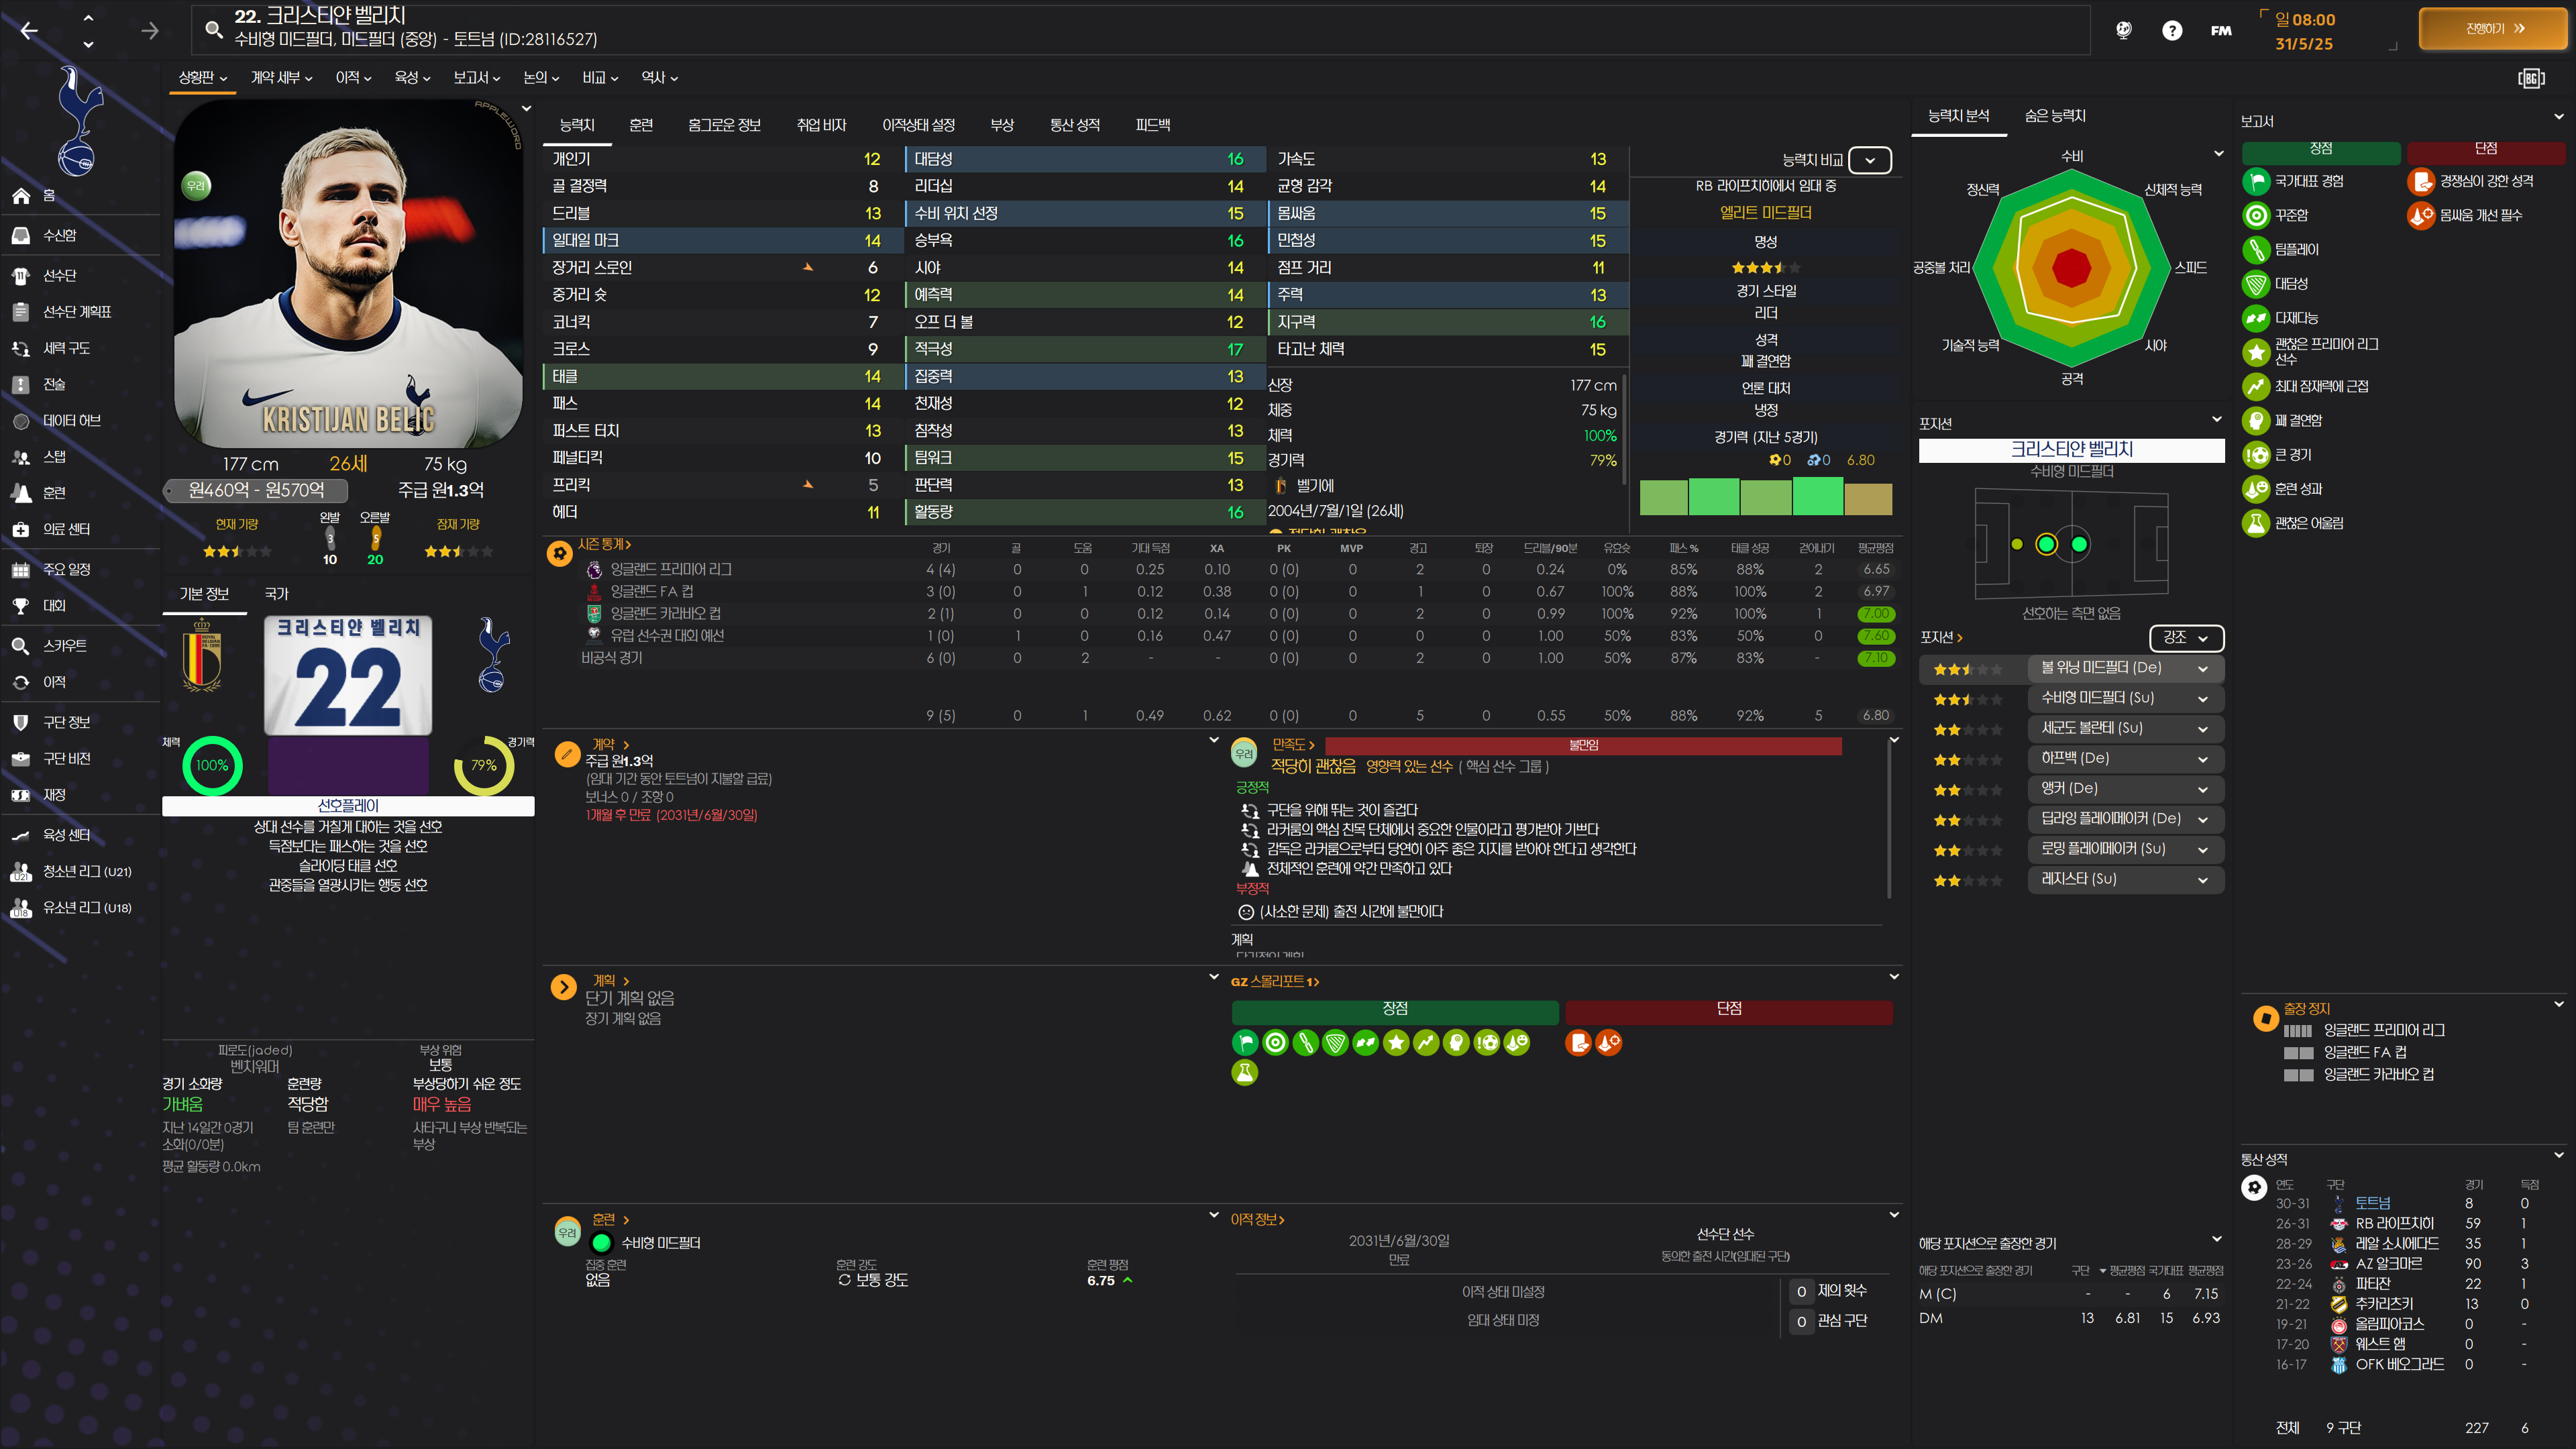This screenshot has height=1449, width=2576.
Task: Open the 능력치 비교 dropdown
Action: pyautogui.click(x=1869, y=160)
